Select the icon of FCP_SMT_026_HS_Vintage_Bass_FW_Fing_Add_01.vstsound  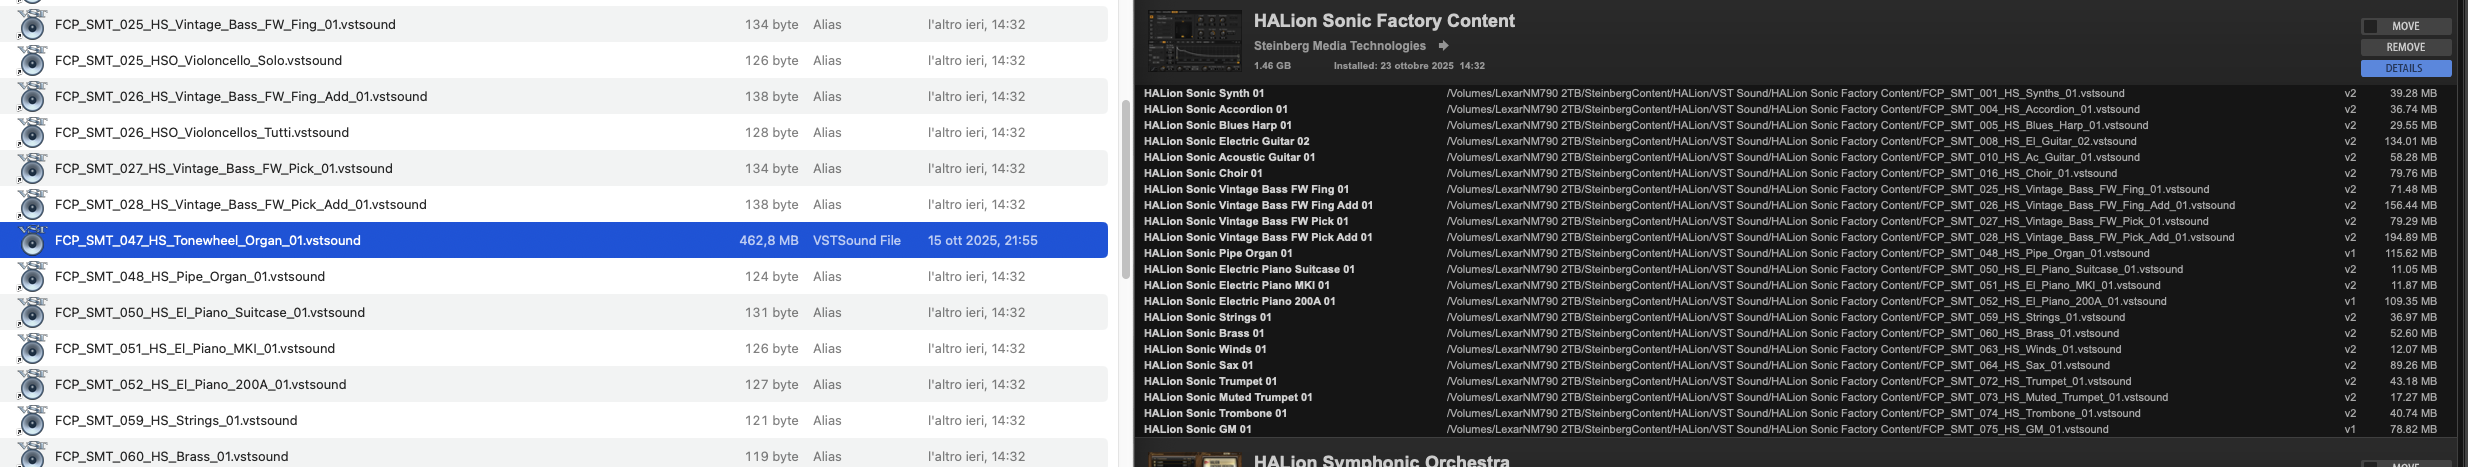(x=32, y=96)
